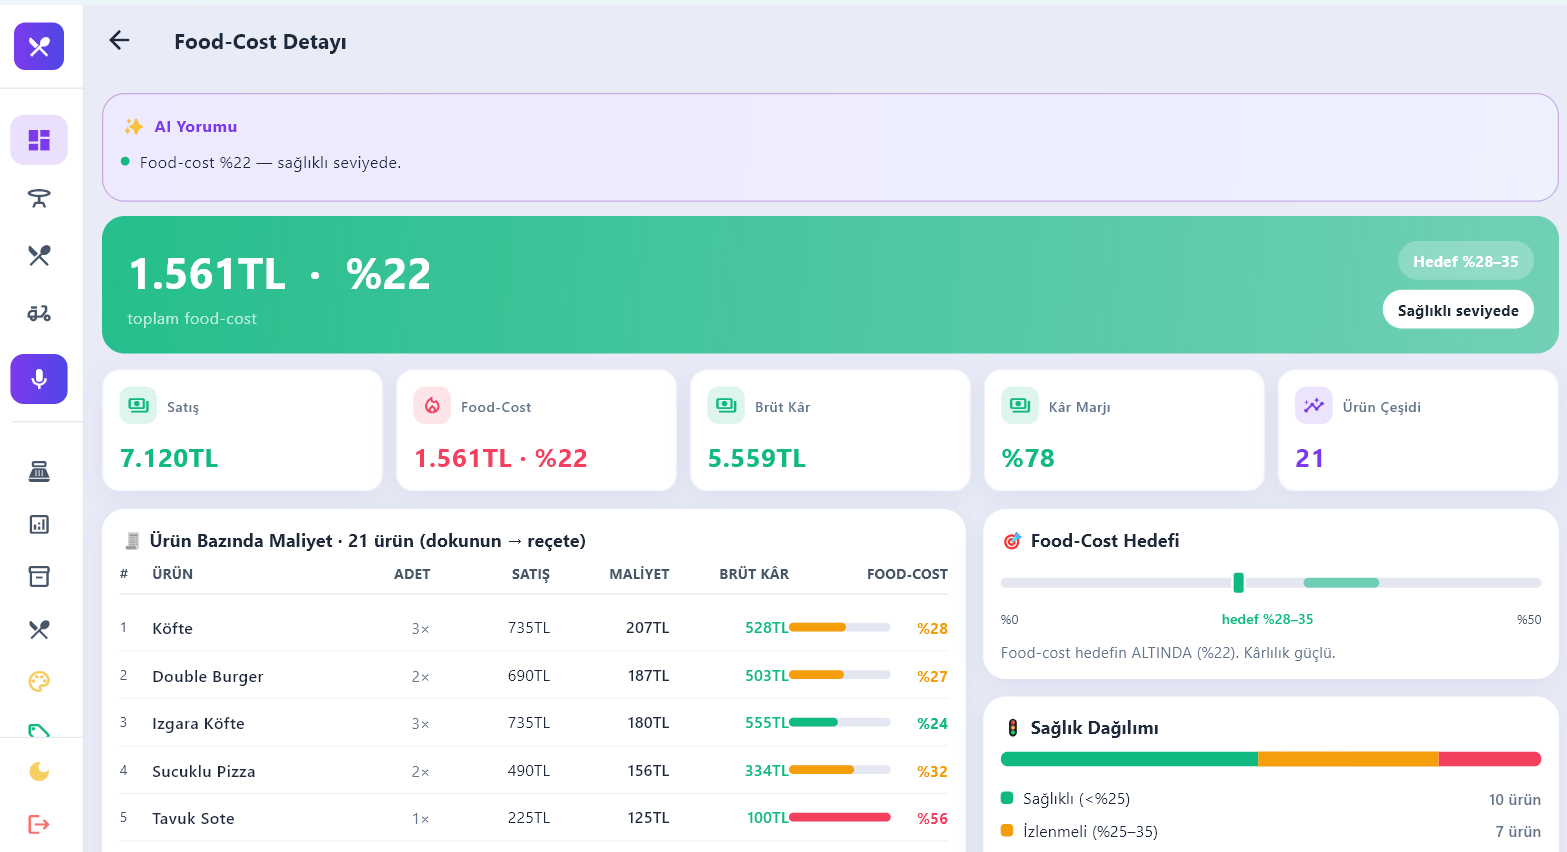Open the archive box icon in sidebar

(x=39, y=577)
